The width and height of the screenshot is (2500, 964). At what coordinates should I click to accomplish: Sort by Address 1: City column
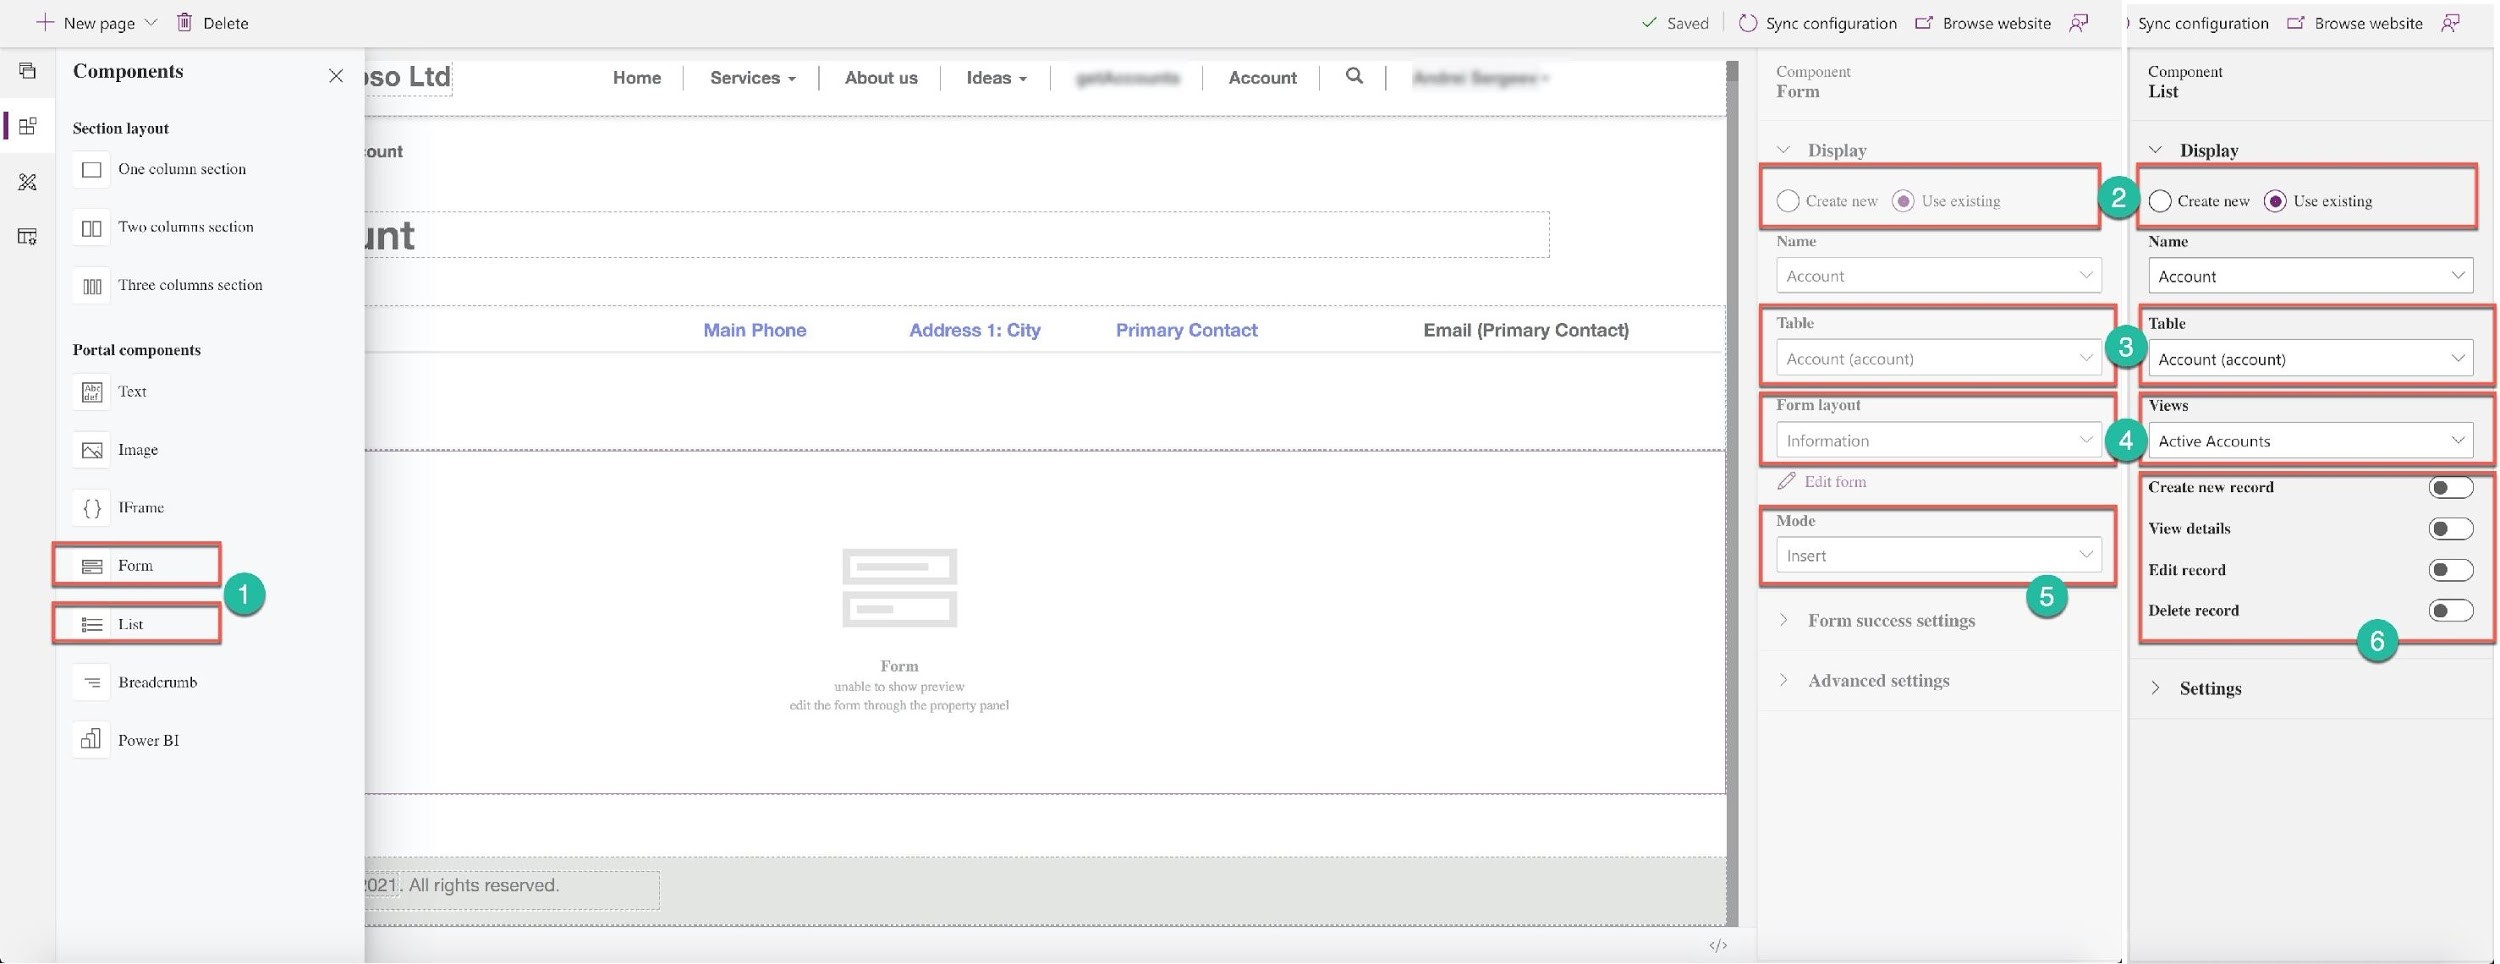click(975, 330)
